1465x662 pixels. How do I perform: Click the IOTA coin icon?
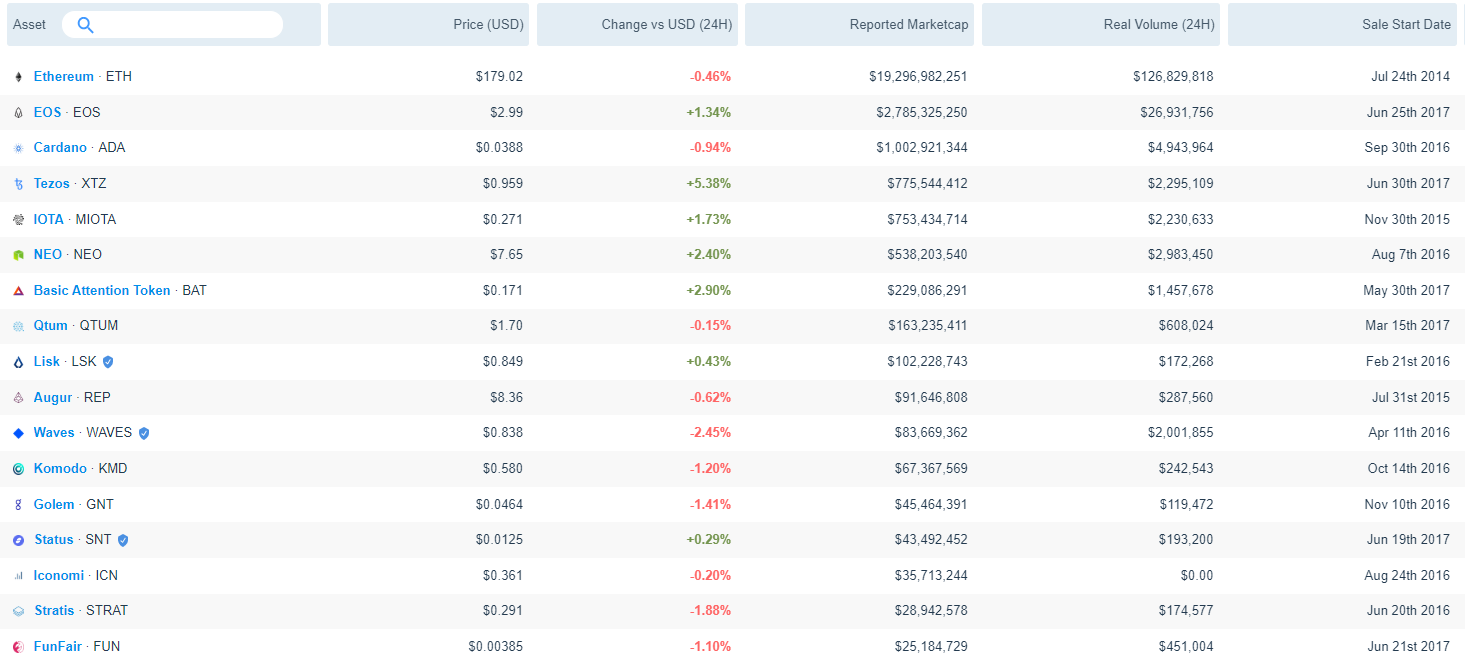pos(18,220)
